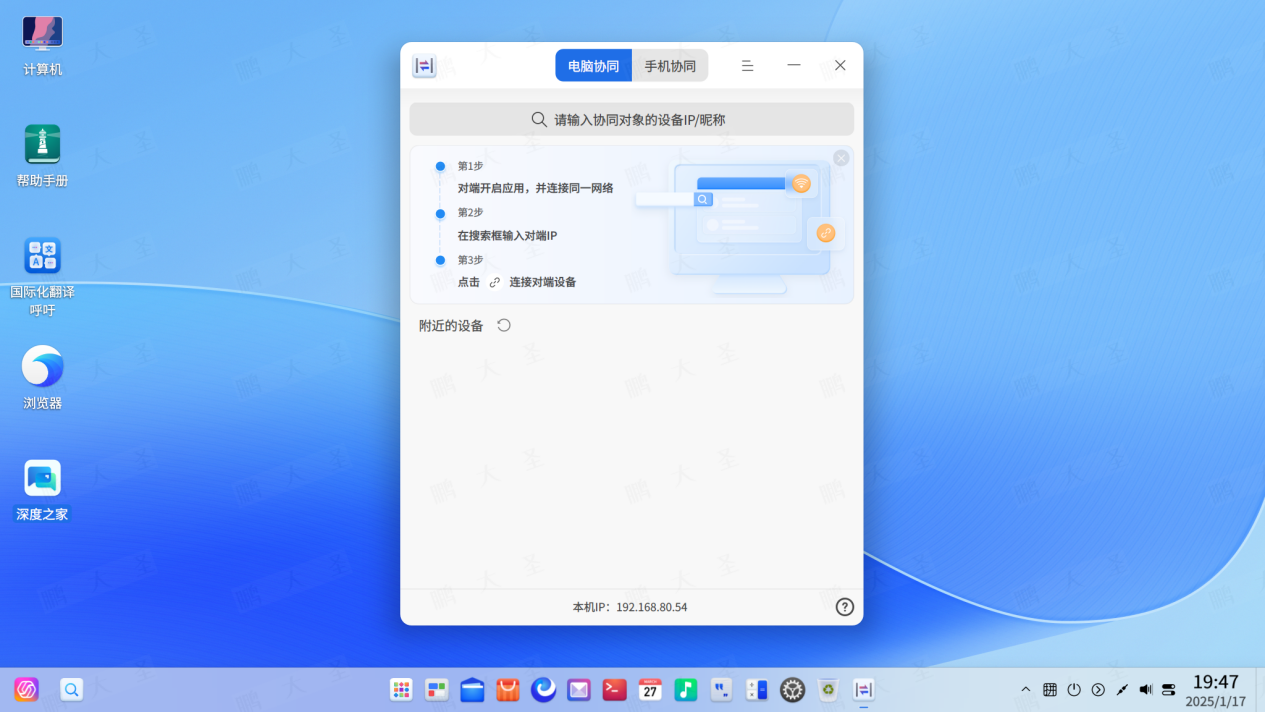Open the volume control in tray
The image size is (1265, 712).
(1146, 689)
